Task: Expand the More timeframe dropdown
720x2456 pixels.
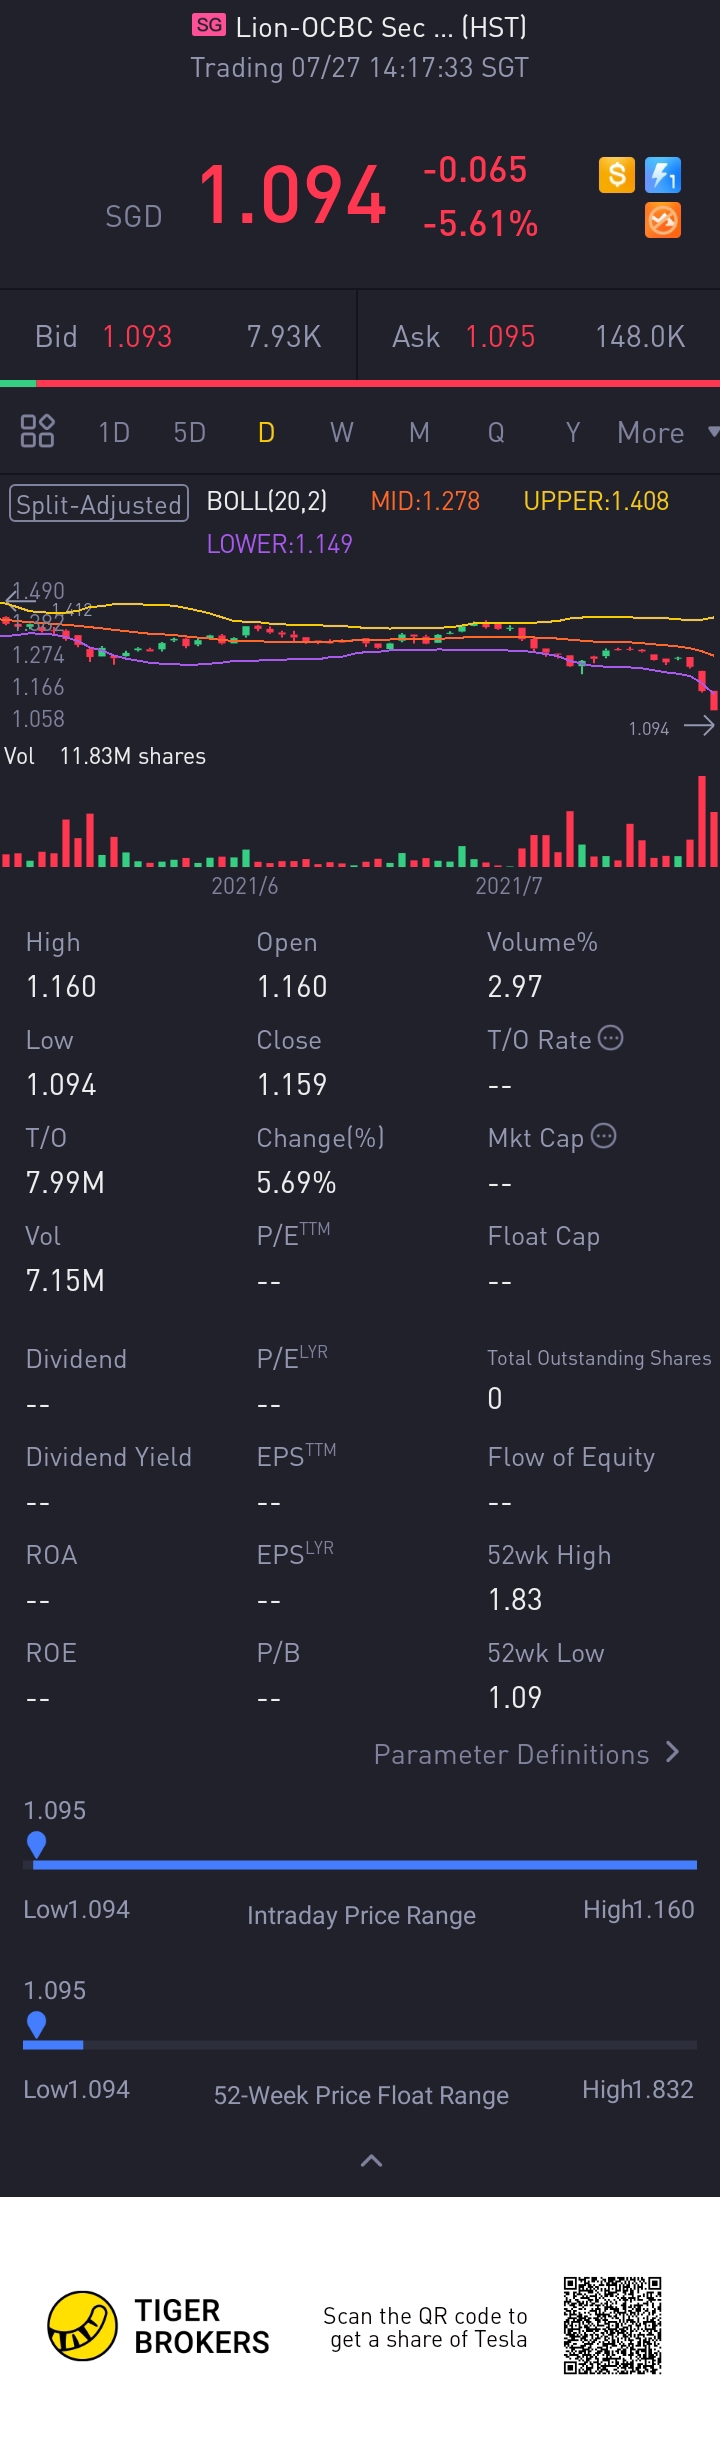Action: (668, 432)
